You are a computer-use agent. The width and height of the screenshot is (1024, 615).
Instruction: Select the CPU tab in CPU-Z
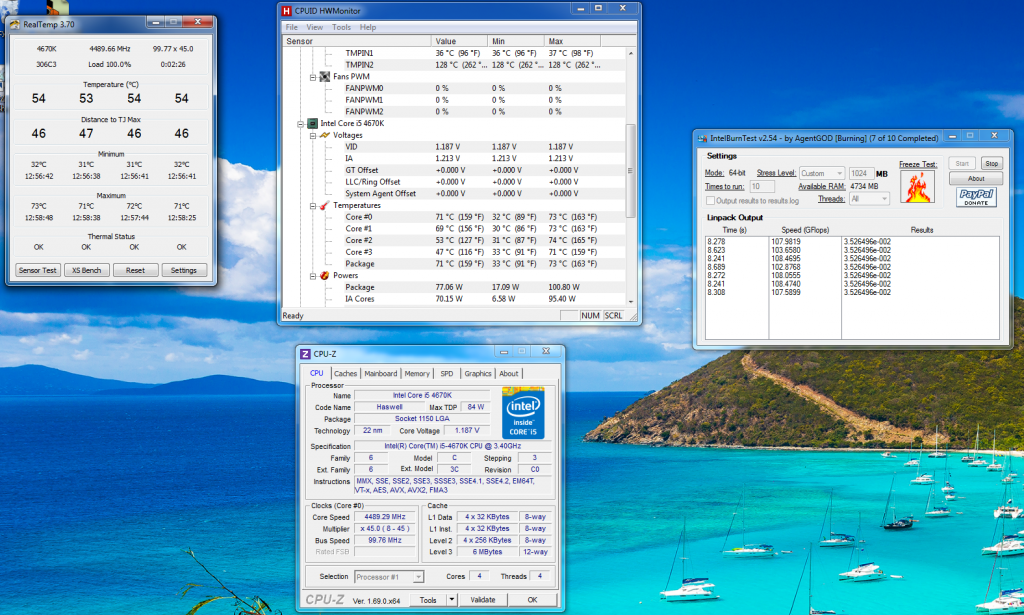click(x=317, y=373)
